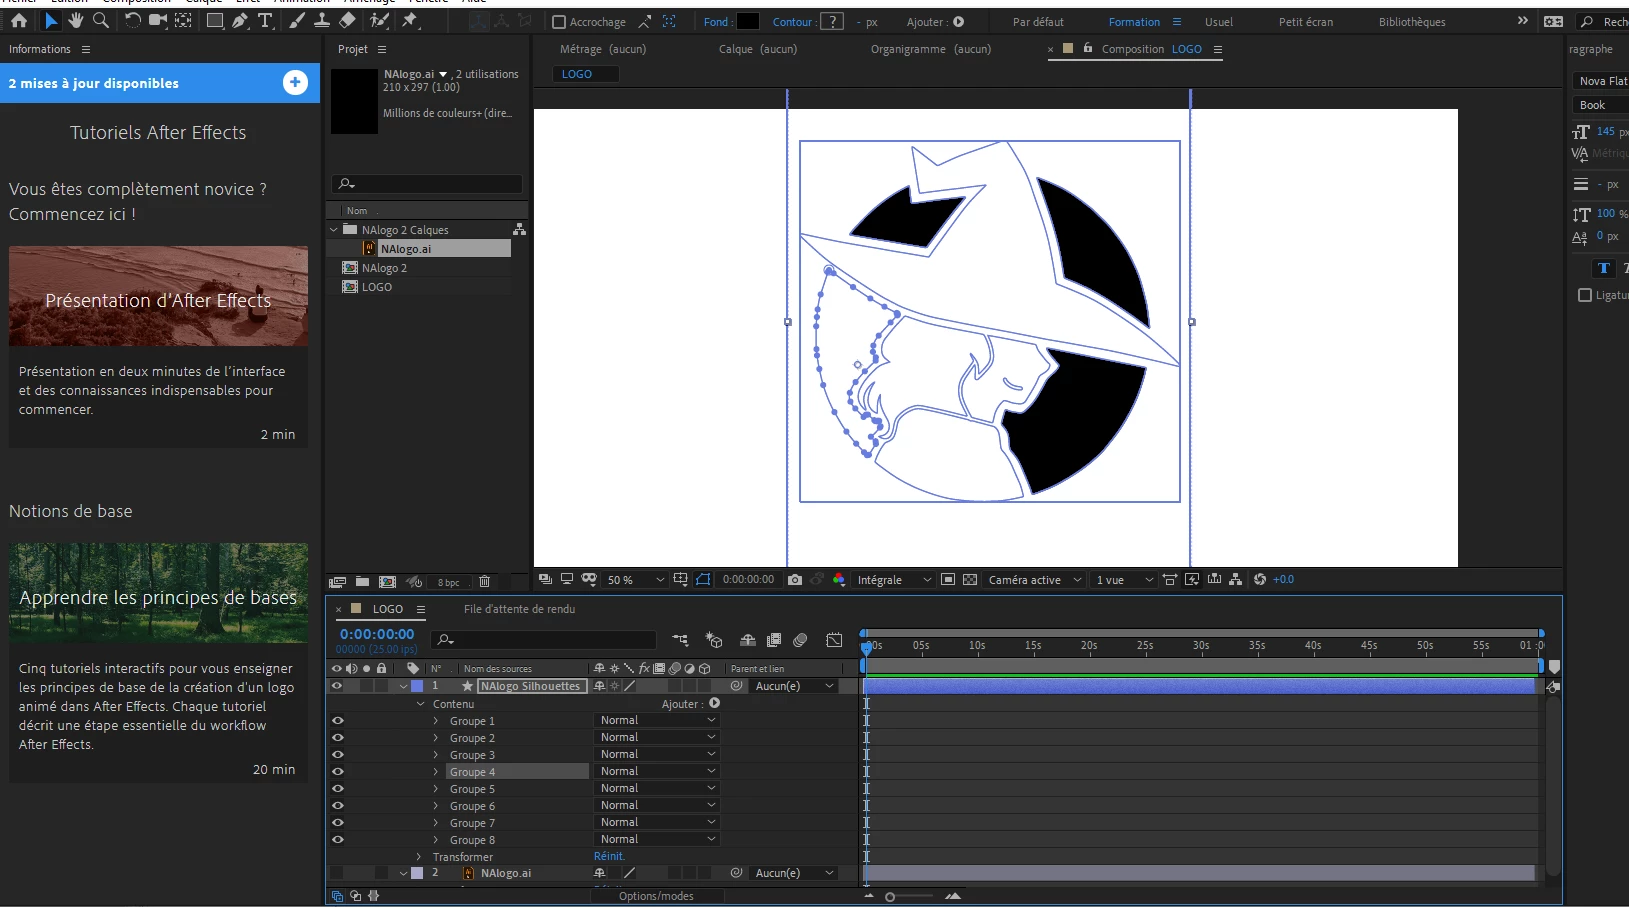Viewport: 1629px width, 907px height.
Task: Hide the NAlogo Silhouettes layer
Action: [x=337, y=686]
